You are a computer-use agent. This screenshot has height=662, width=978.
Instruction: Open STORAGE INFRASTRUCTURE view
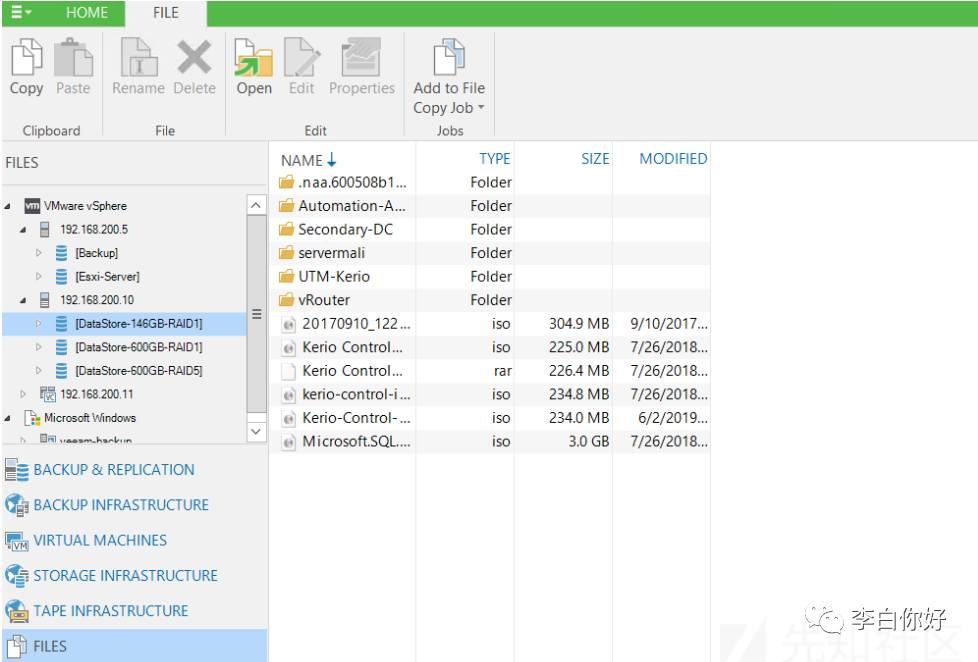click(125, 575)
